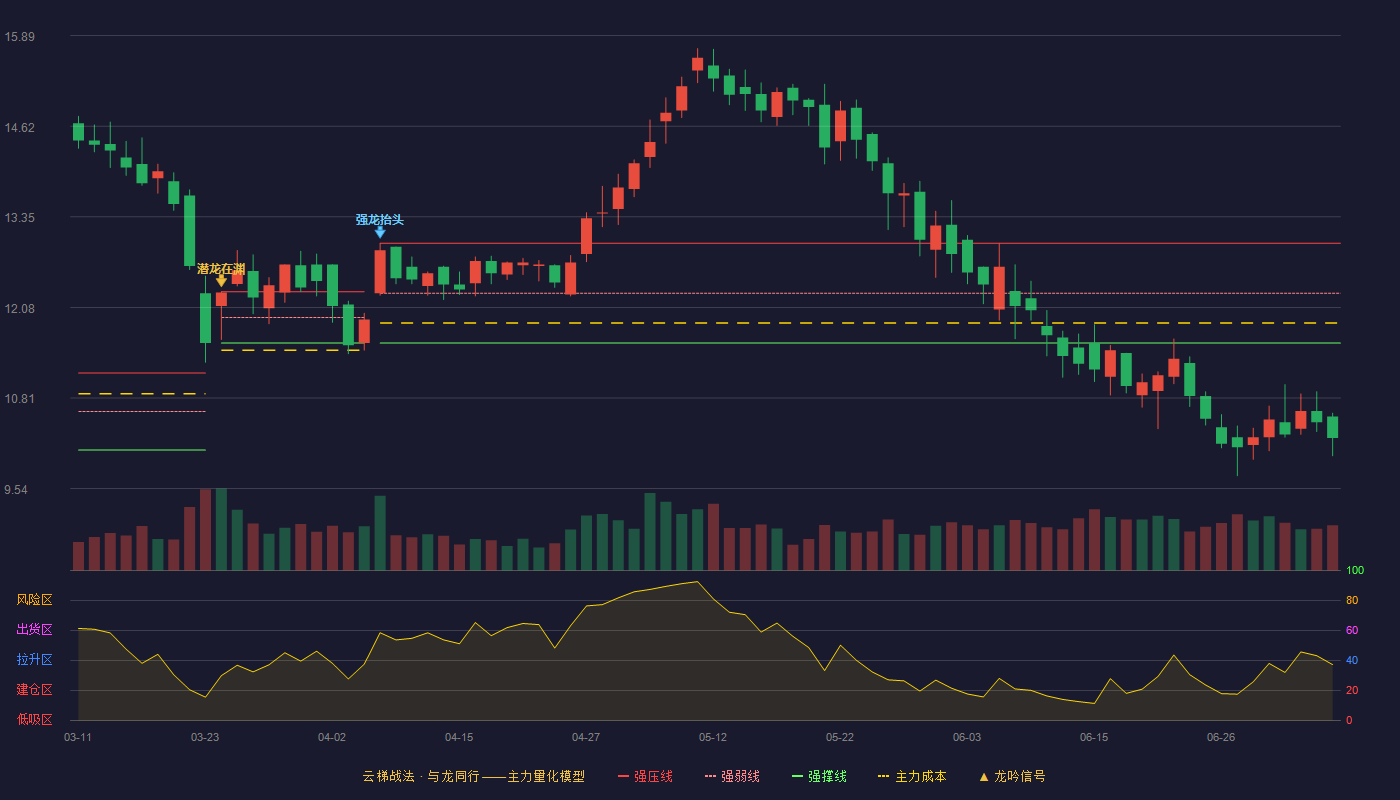Click the highest red candlestick near 05-12
Screen dimensions: 1400x800
coord(697,64)
